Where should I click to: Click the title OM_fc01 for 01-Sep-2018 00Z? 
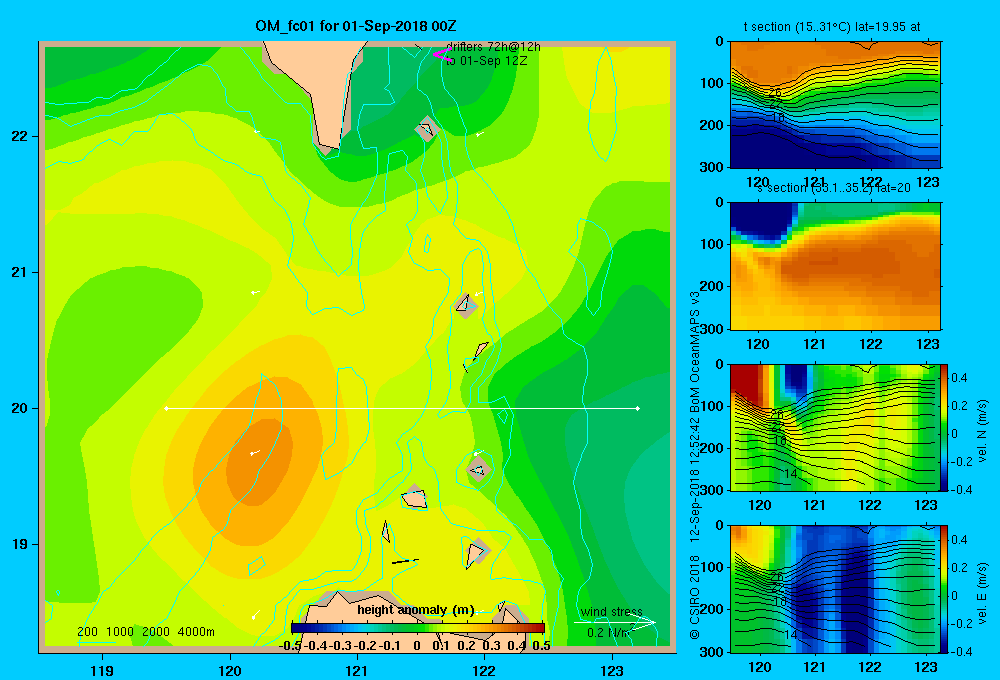355,26
